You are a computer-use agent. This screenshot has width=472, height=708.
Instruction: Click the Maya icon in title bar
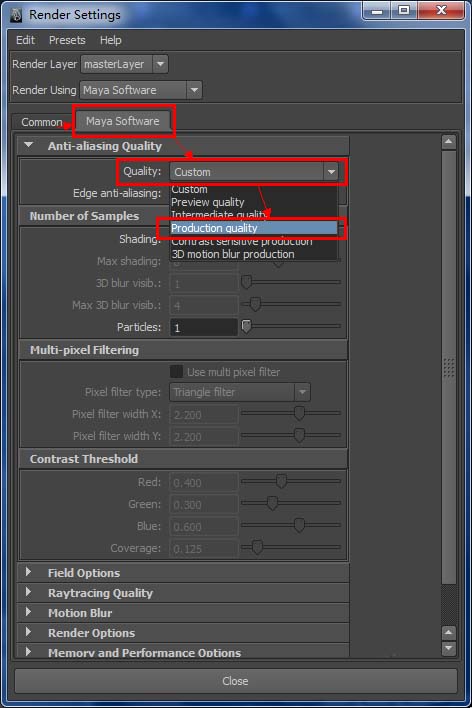tap(16, 15)
